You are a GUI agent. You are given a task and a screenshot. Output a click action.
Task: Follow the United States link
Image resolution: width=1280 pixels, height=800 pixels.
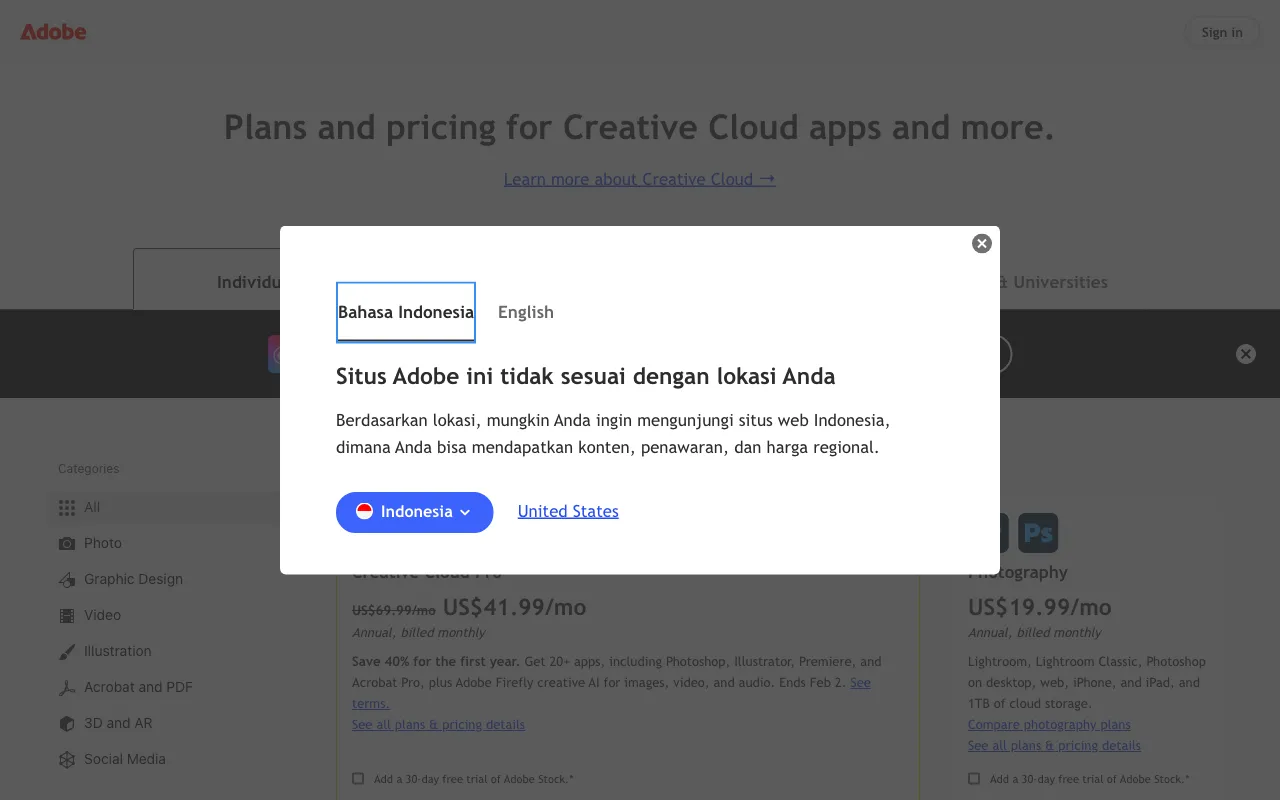point(568,511)
